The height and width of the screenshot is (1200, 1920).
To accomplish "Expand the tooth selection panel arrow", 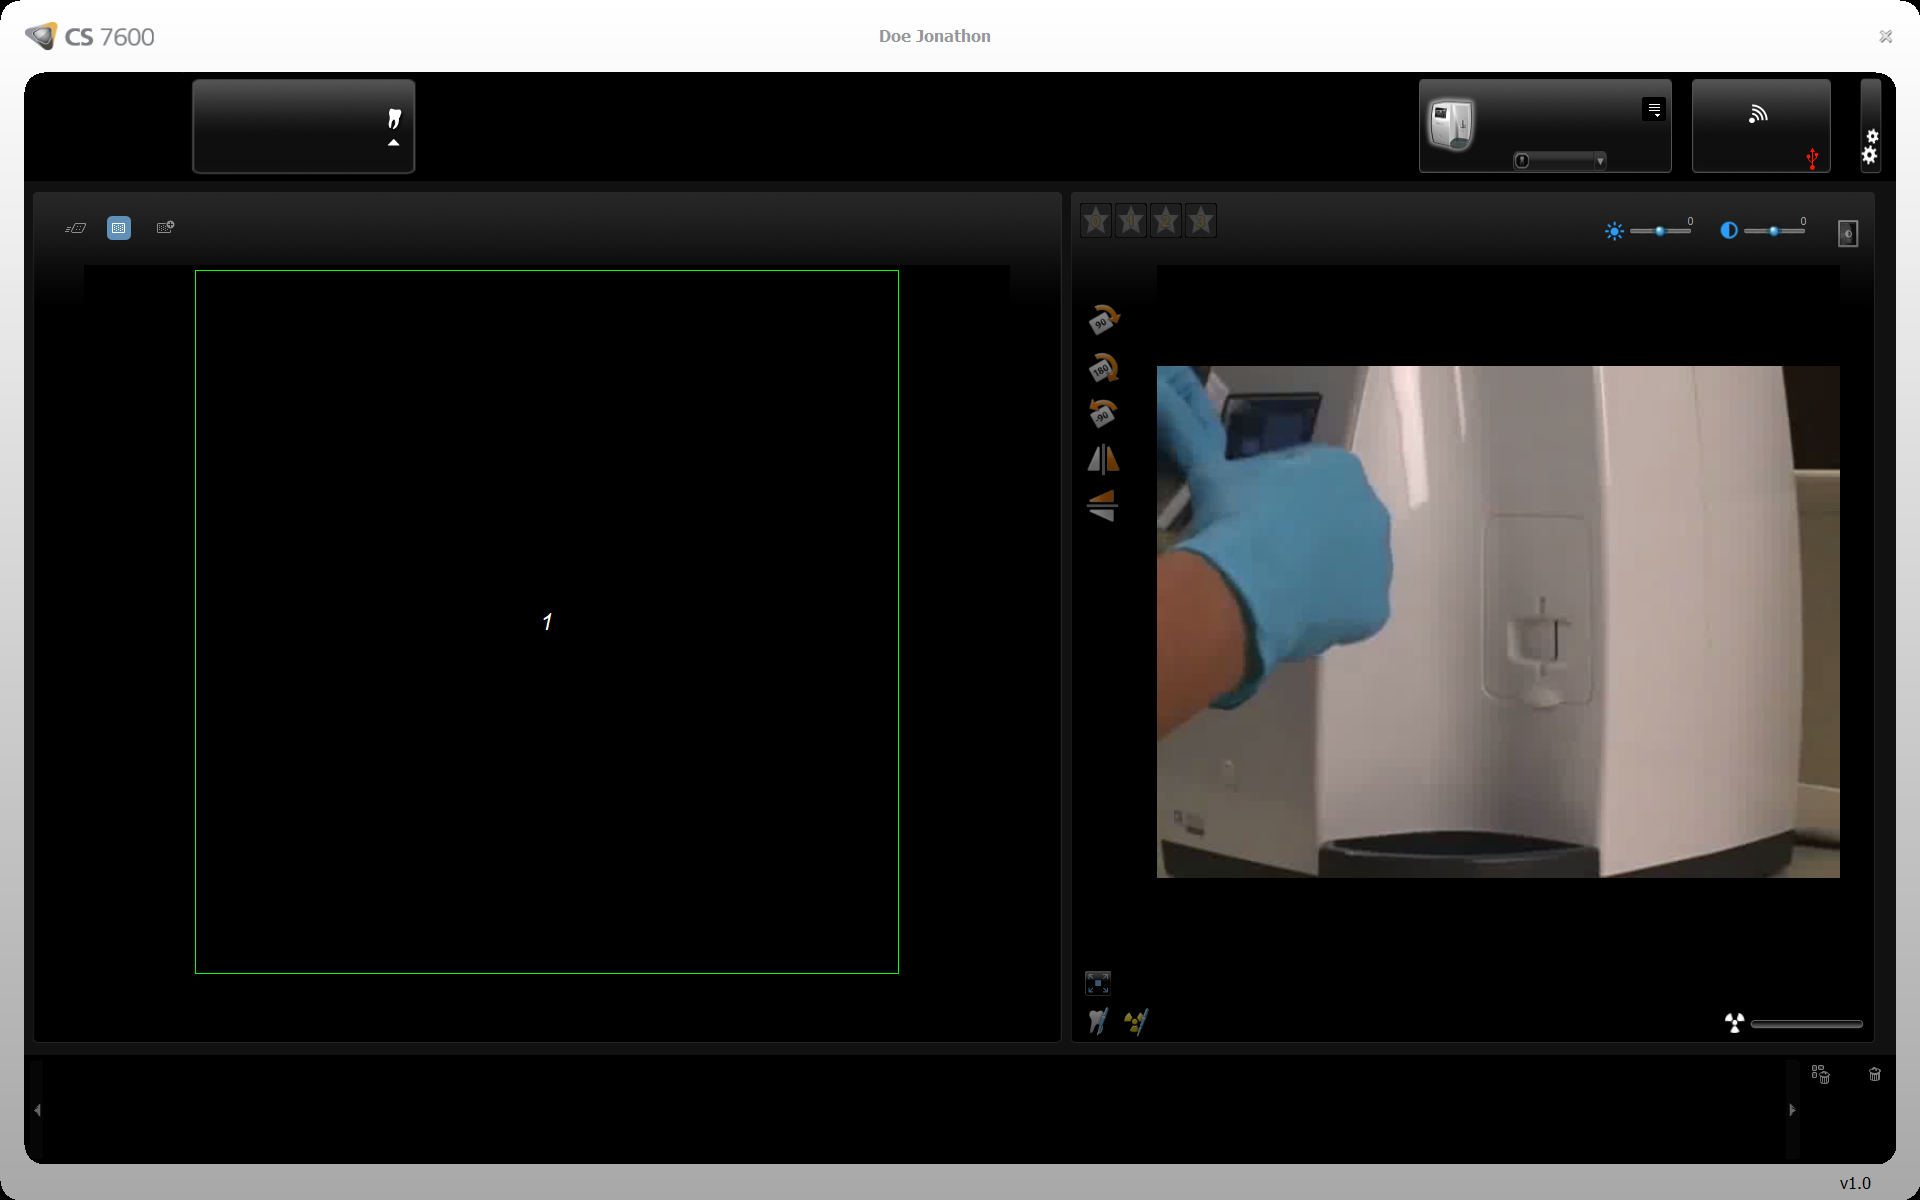I will click(x=394, y=143).
